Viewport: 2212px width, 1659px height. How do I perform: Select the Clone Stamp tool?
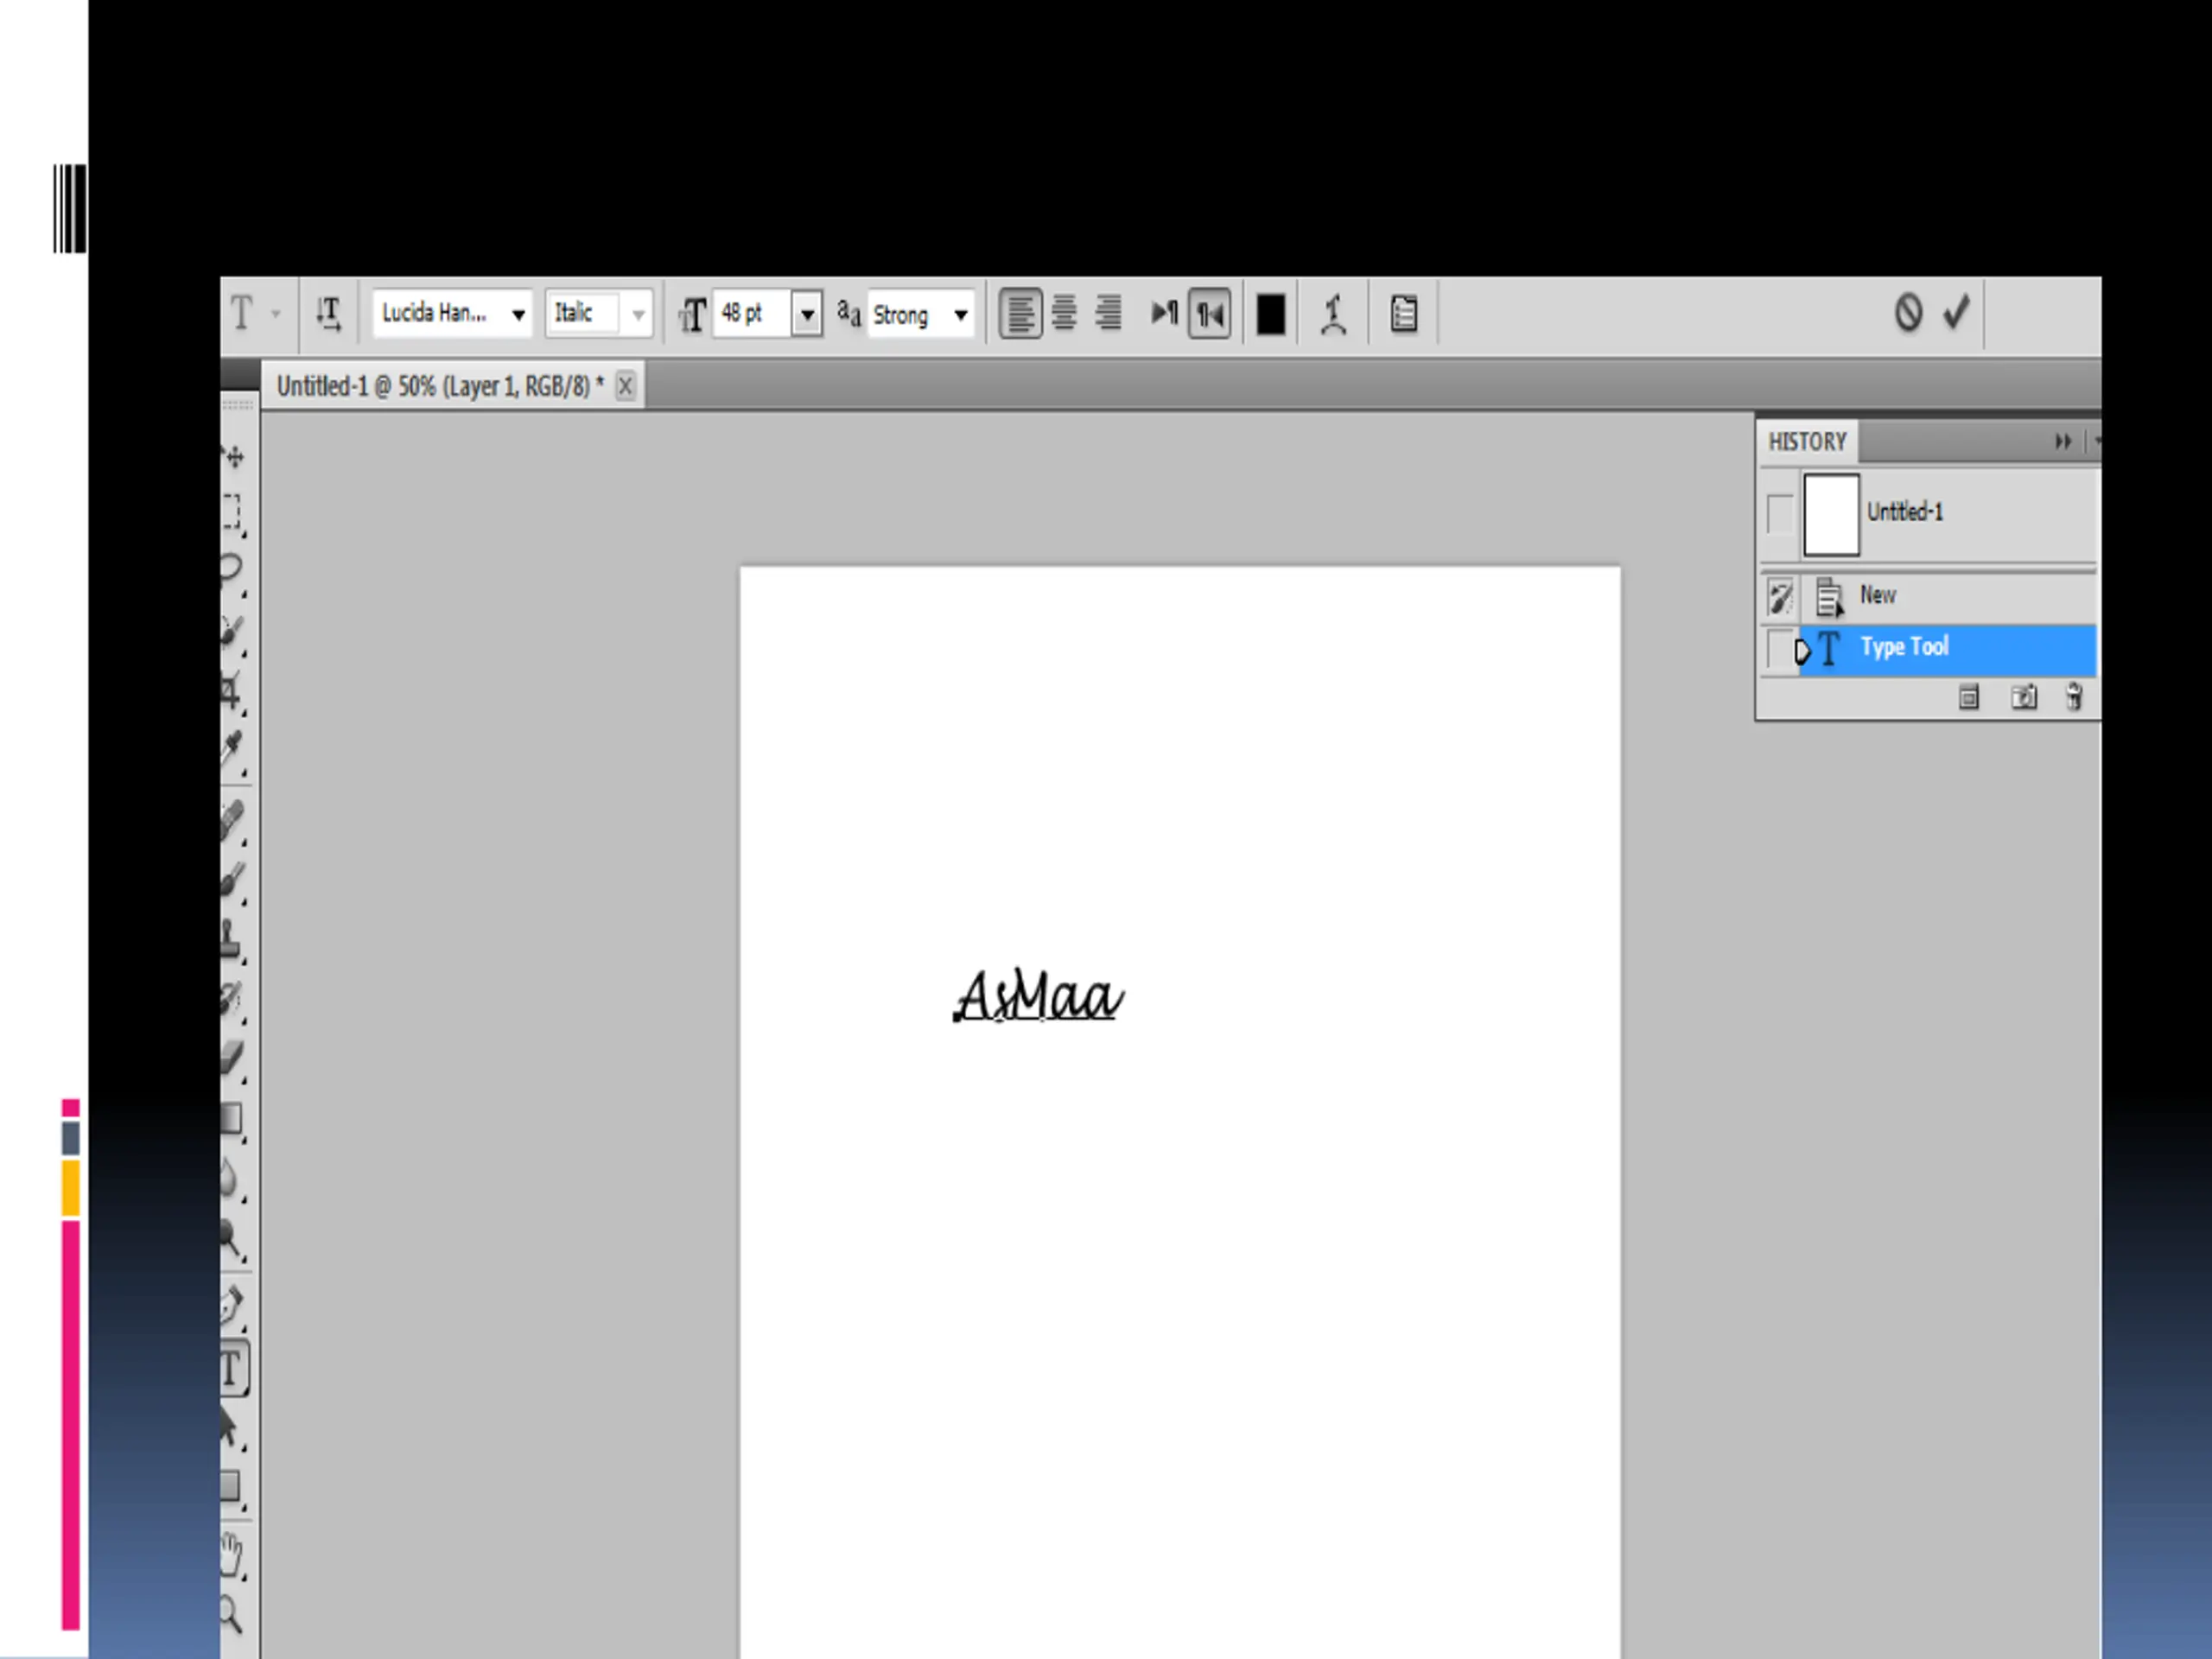pos(233,940)
